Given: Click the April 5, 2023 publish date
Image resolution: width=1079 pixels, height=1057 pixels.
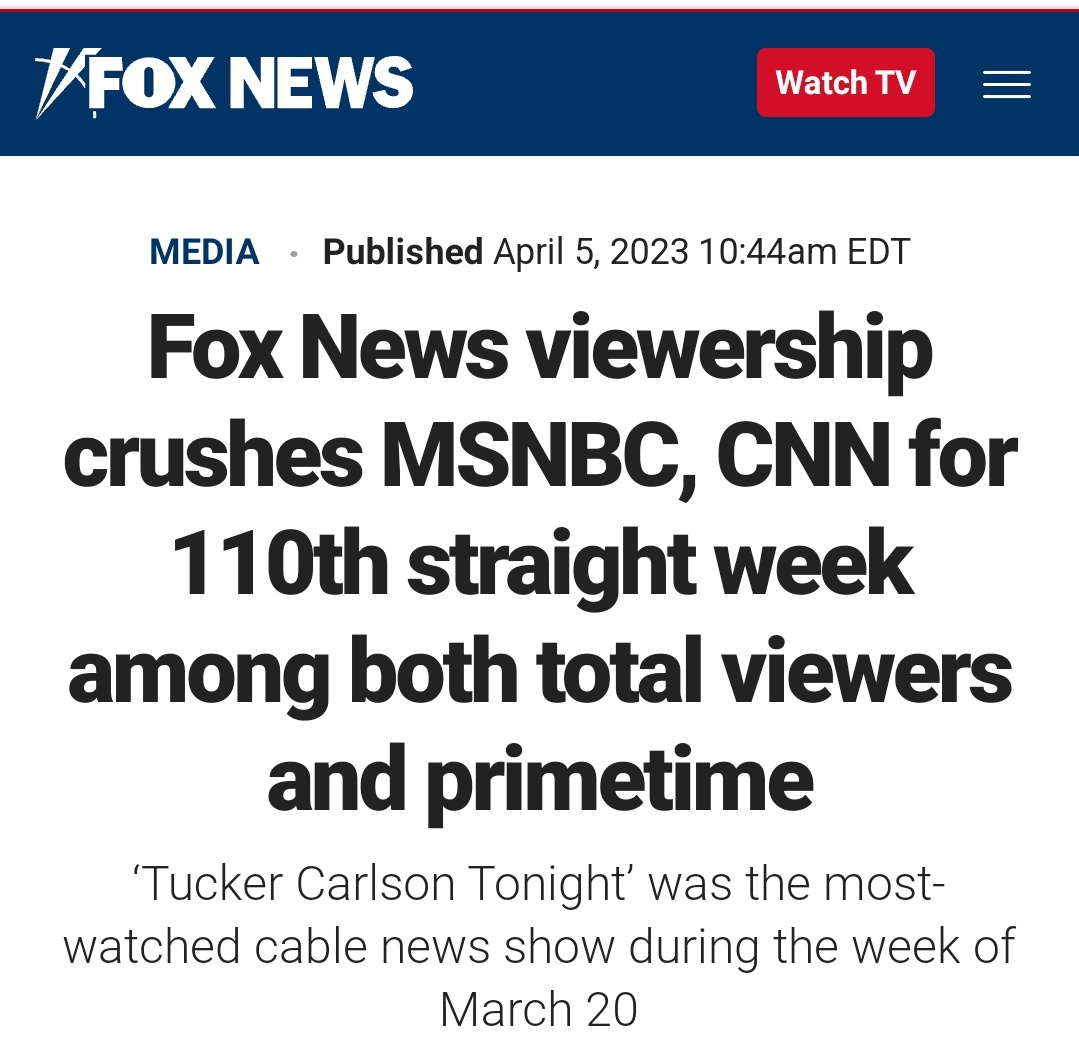Looking at the screenshot, I should click(x=590, y=251).
